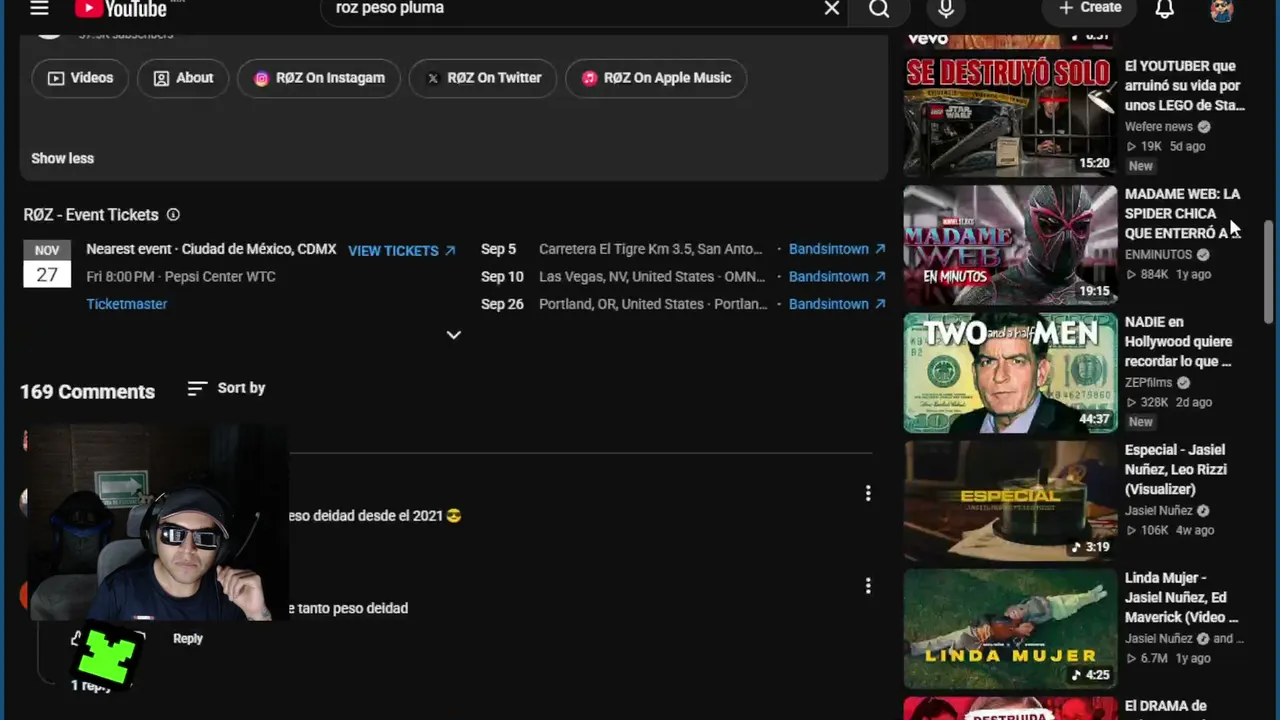The image size is (1280, 720).
Task: Open the channel Videos chip
Action: pyautogui.click(x=80, y=78)
